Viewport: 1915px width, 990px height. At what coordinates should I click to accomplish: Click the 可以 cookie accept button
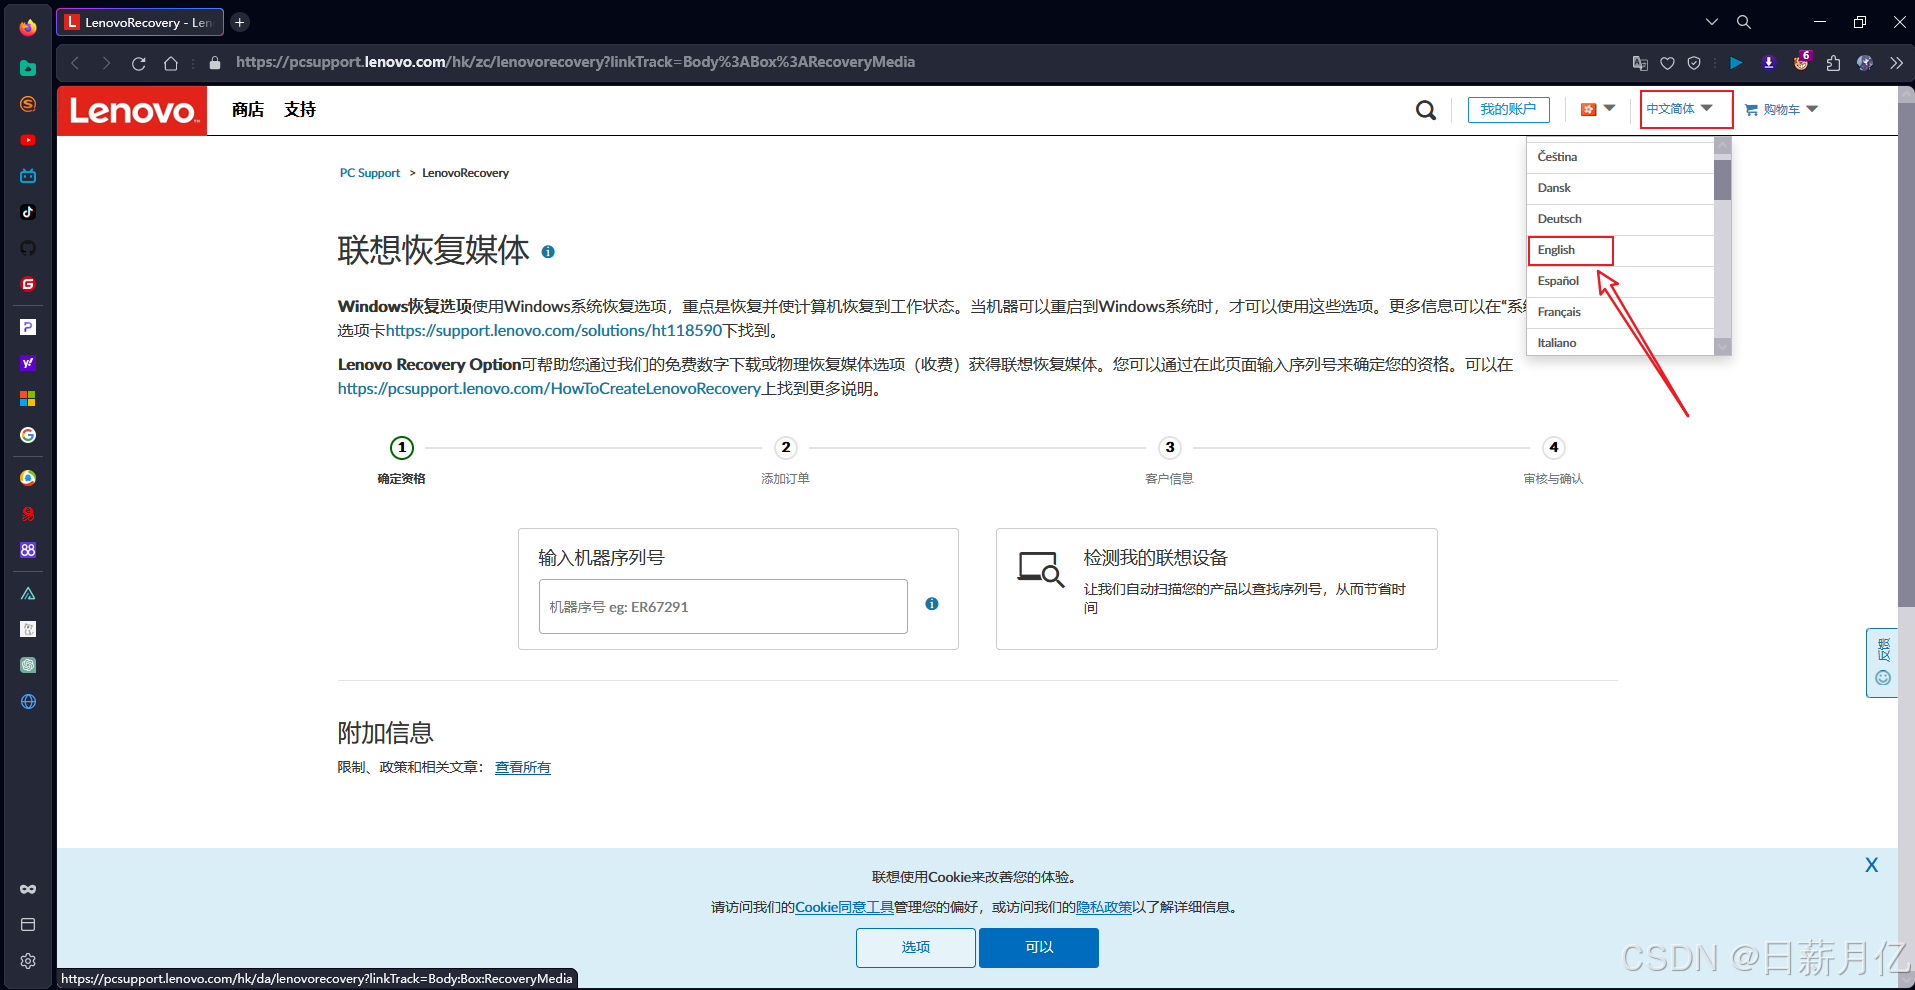pos(1039,947)
